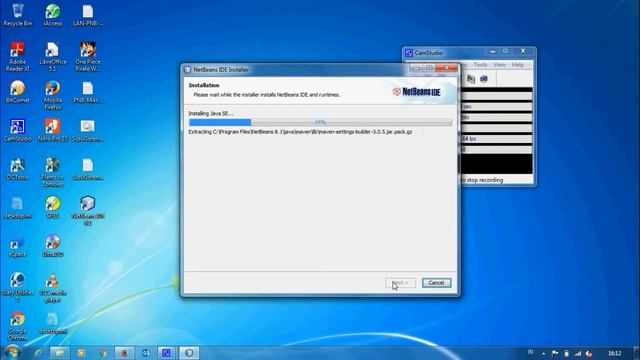Launch LibreOffice 5.1 from desktop
Screen dimensions: 640x360
pos(53,57)
